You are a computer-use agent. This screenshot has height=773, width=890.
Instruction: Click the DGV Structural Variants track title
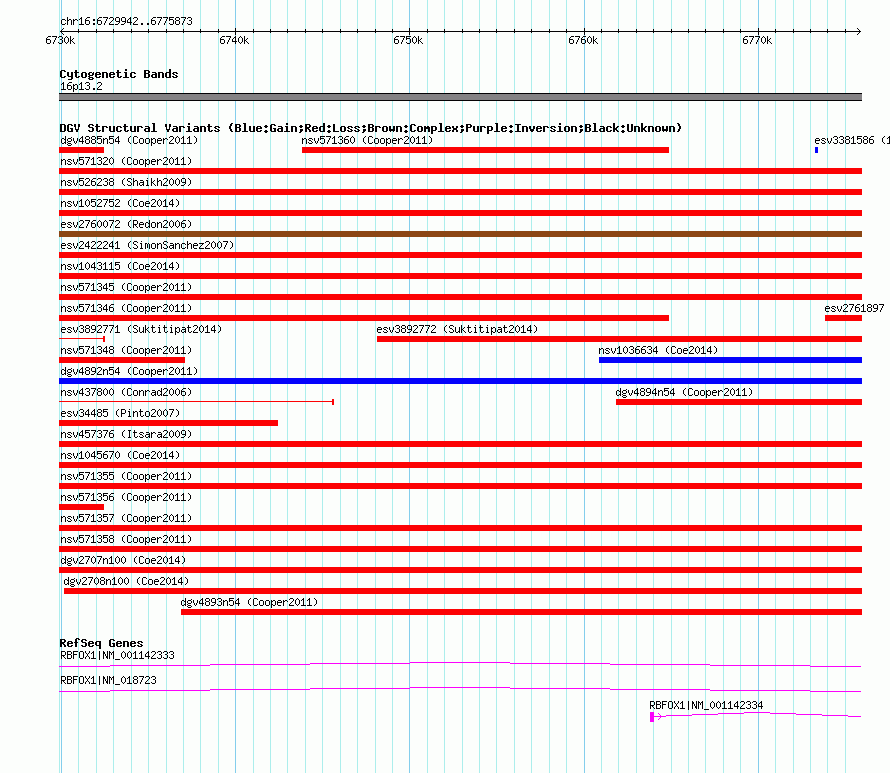pyautogui.click(x=371, y=128)
